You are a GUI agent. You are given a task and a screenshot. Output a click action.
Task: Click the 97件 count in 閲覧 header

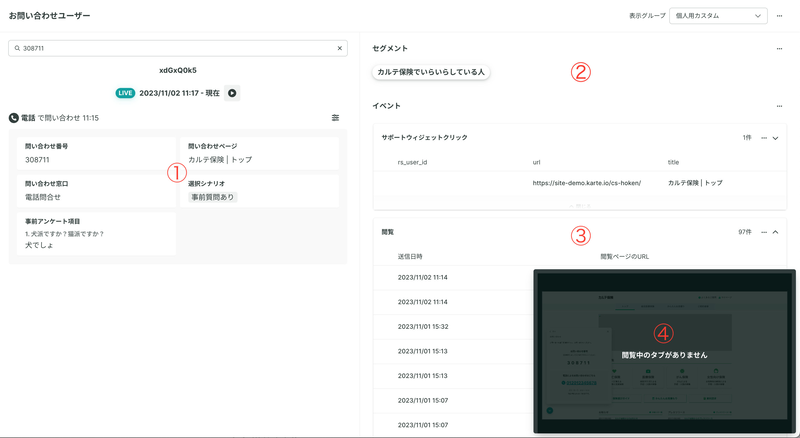pyautogui.click(x=745, y=232)
